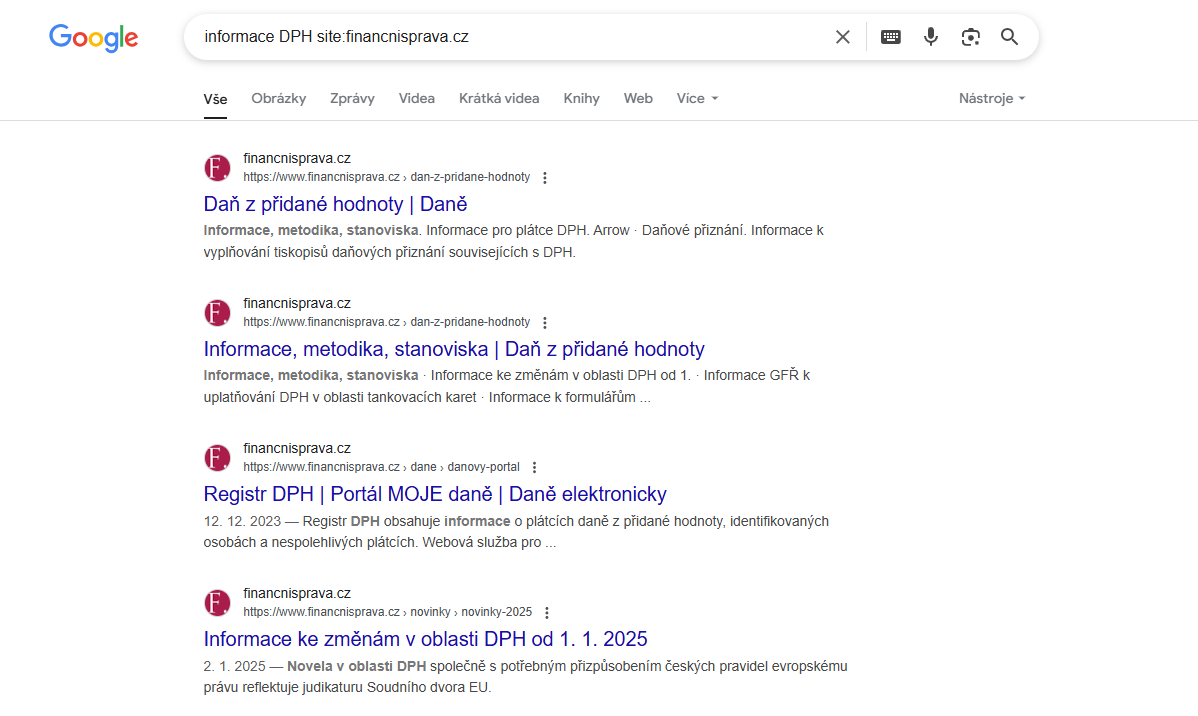Expand the Více dropdown
Screen dimensions: 1198x716
tap(697, 98)
